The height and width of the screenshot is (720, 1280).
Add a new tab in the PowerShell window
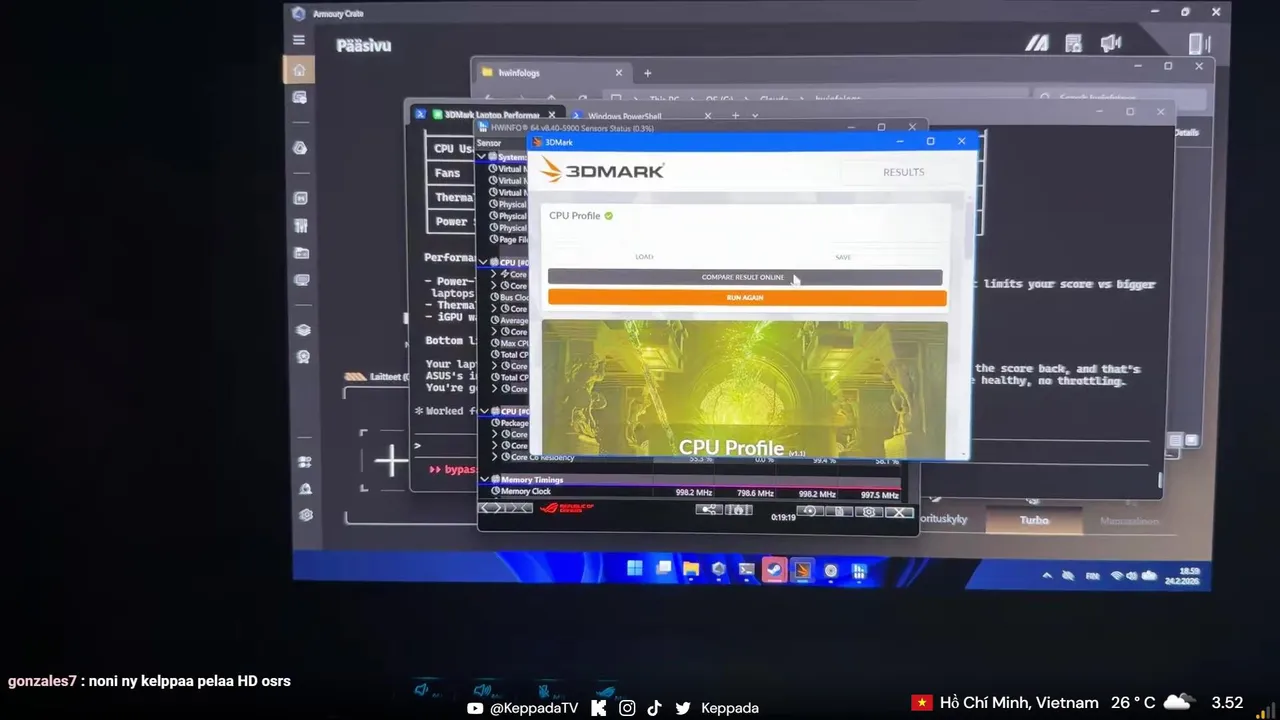click(x=735, y=116)
